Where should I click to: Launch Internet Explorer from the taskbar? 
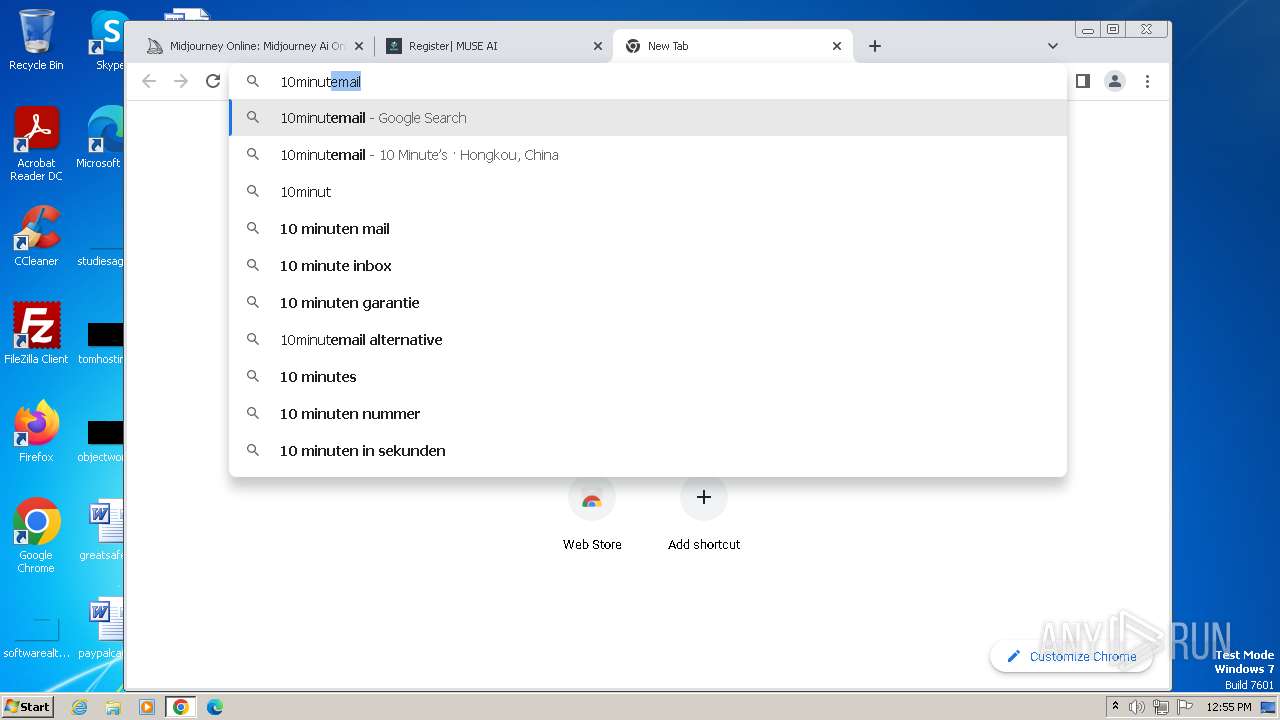coord(79,707)
